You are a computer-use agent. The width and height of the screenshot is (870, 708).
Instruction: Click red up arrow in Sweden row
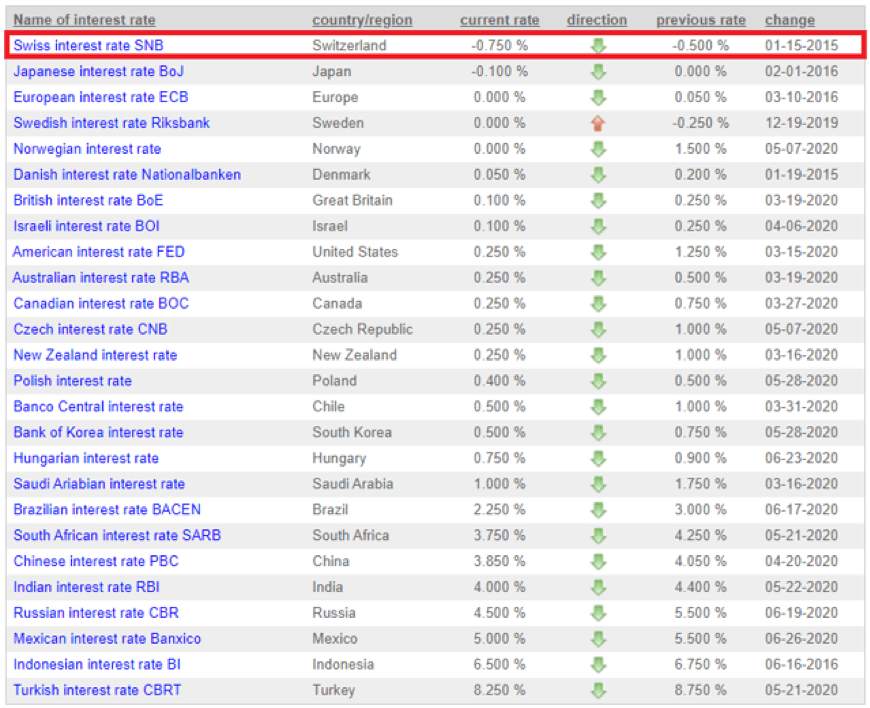click(598, 123)
